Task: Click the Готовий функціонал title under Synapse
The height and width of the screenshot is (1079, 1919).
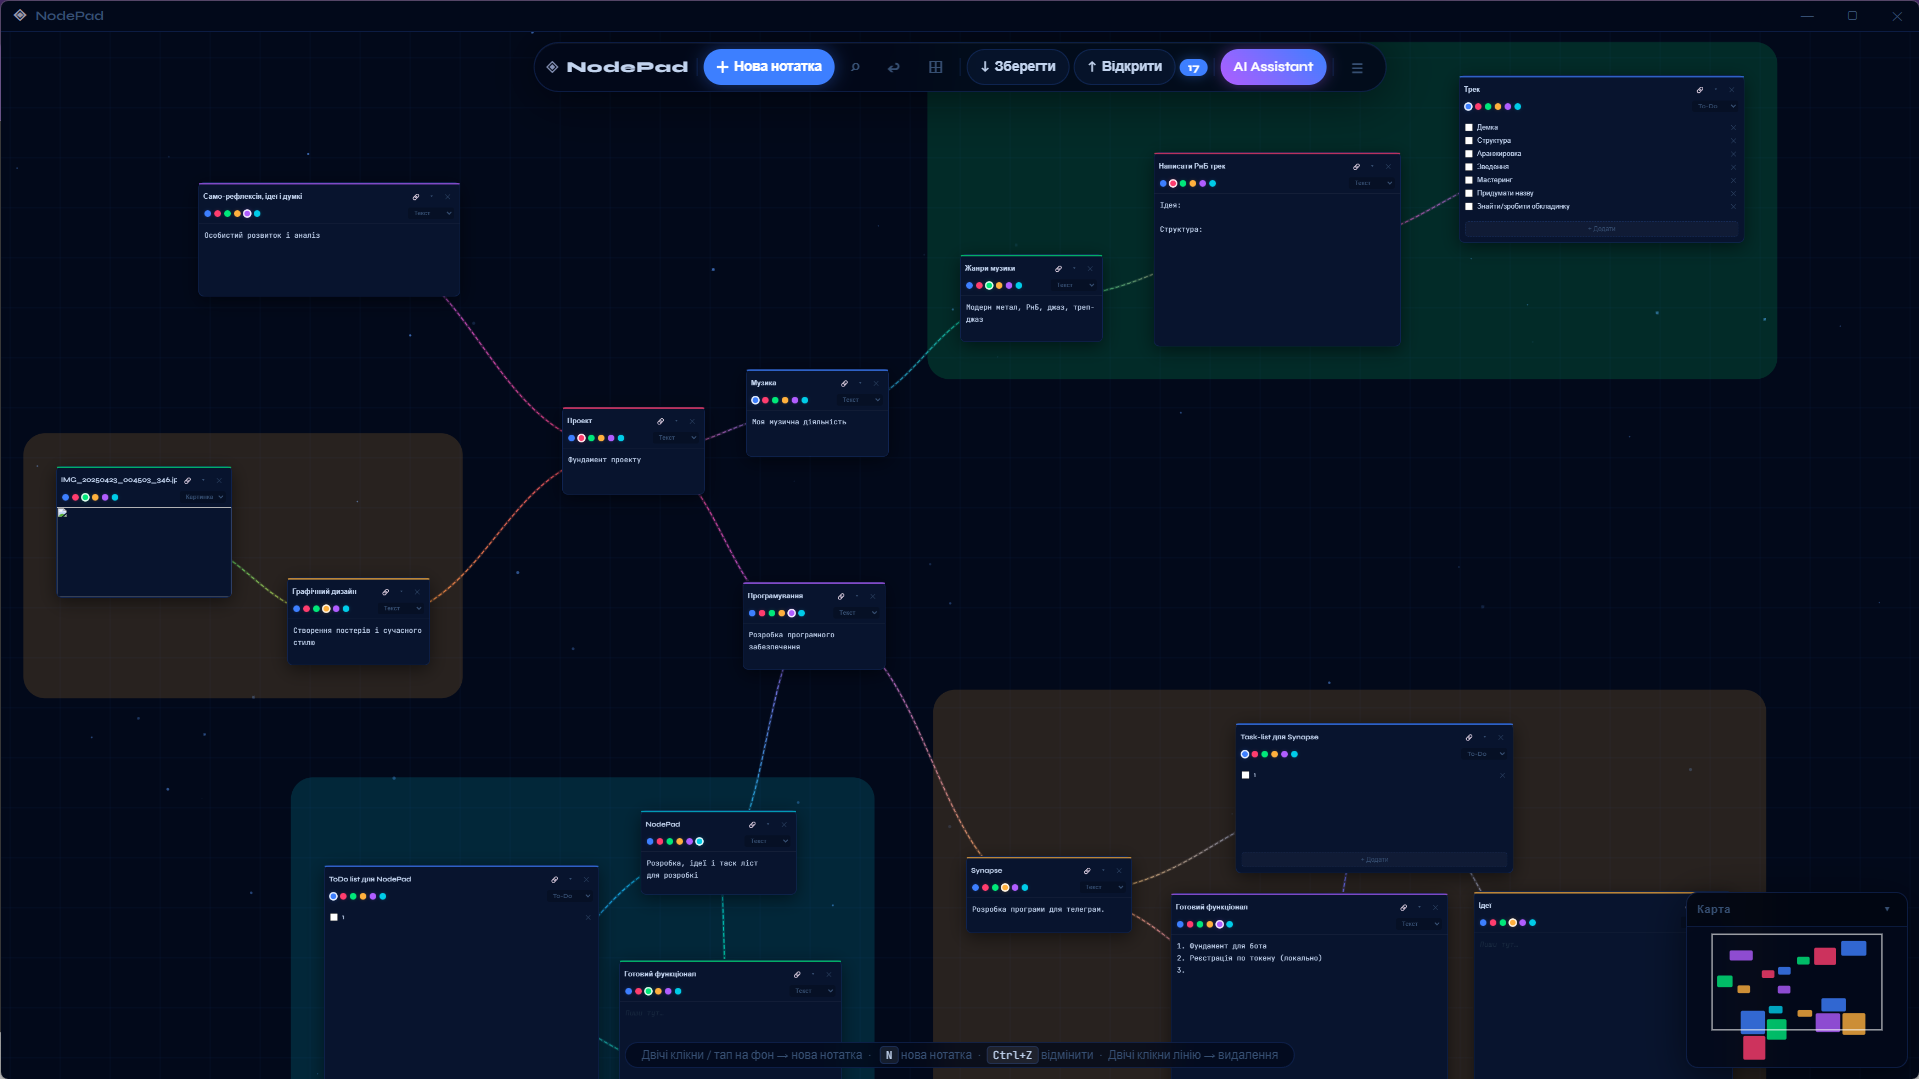Action: (x=1211, y=908)
